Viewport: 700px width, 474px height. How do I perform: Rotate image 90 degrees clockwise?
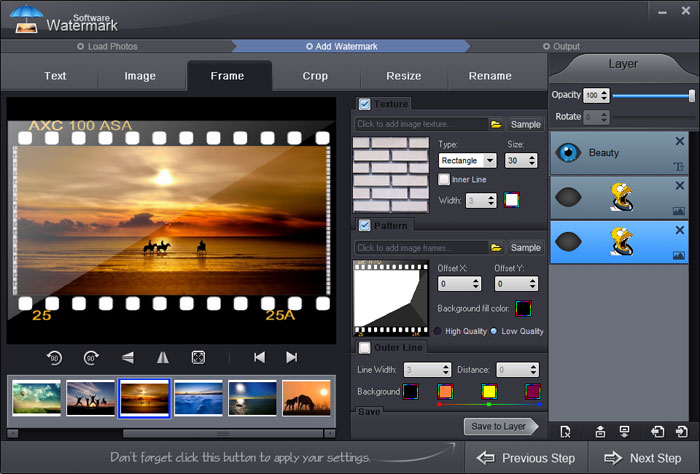[x=91, y=358]
